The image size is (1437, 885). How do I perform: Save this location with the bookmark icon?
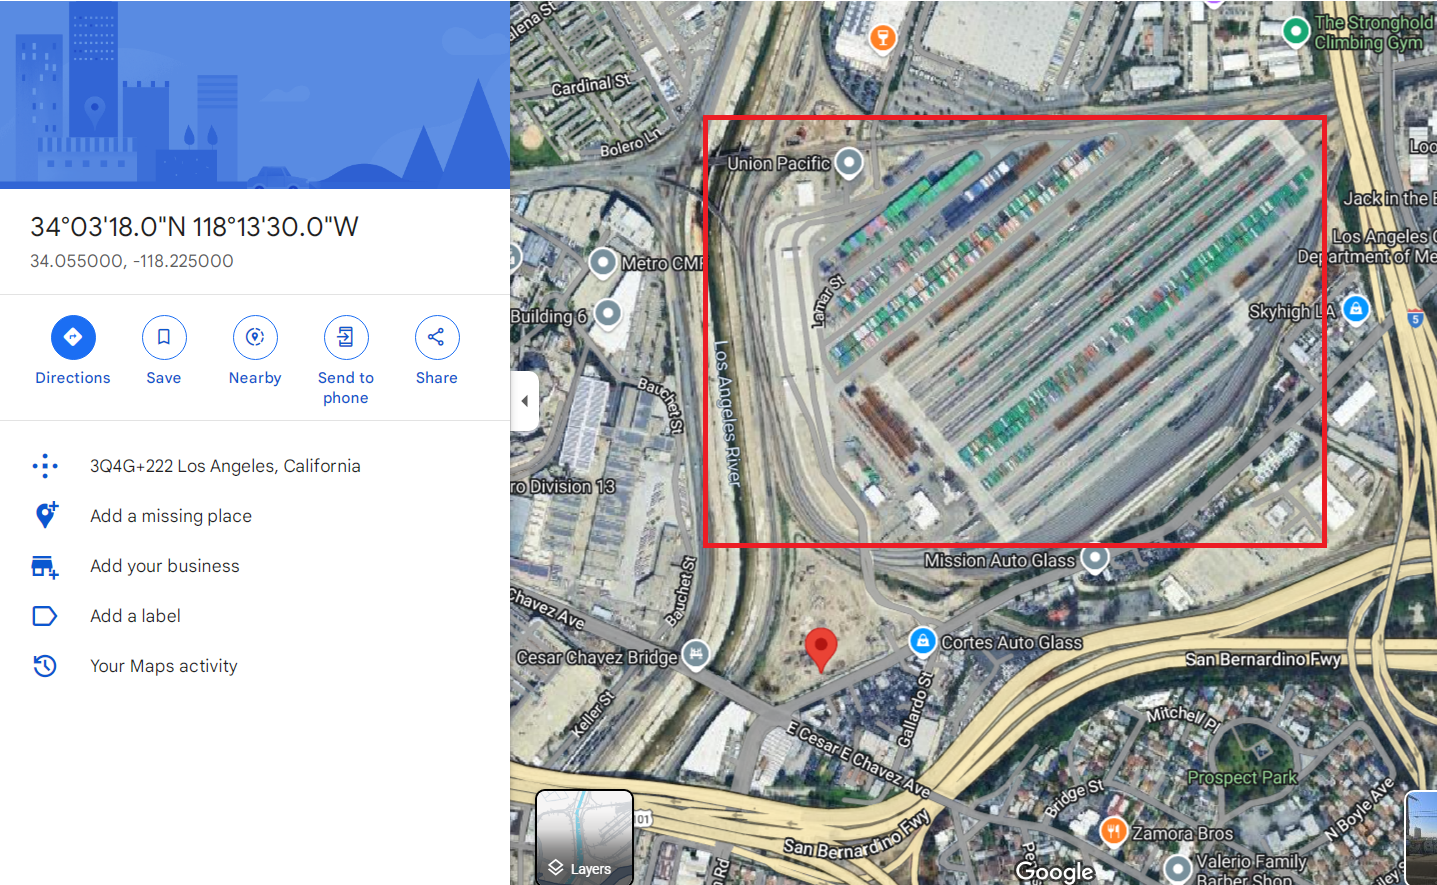(164, 337)
